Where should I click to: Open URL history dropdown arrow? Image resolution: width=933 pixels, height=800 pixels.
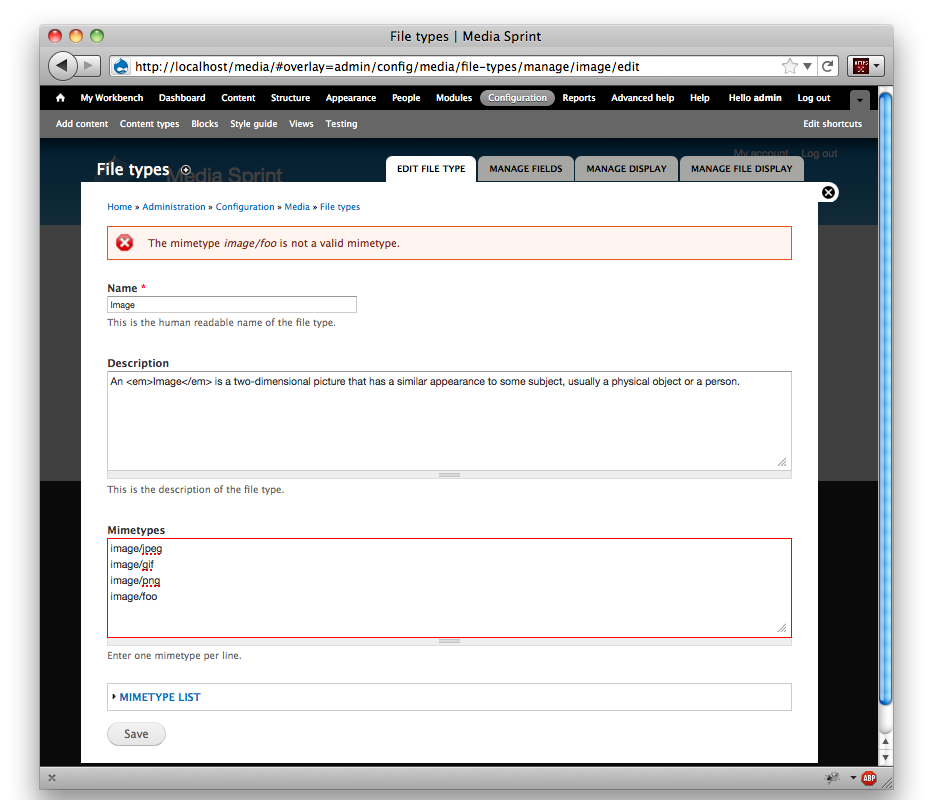(x=807, y=66)
